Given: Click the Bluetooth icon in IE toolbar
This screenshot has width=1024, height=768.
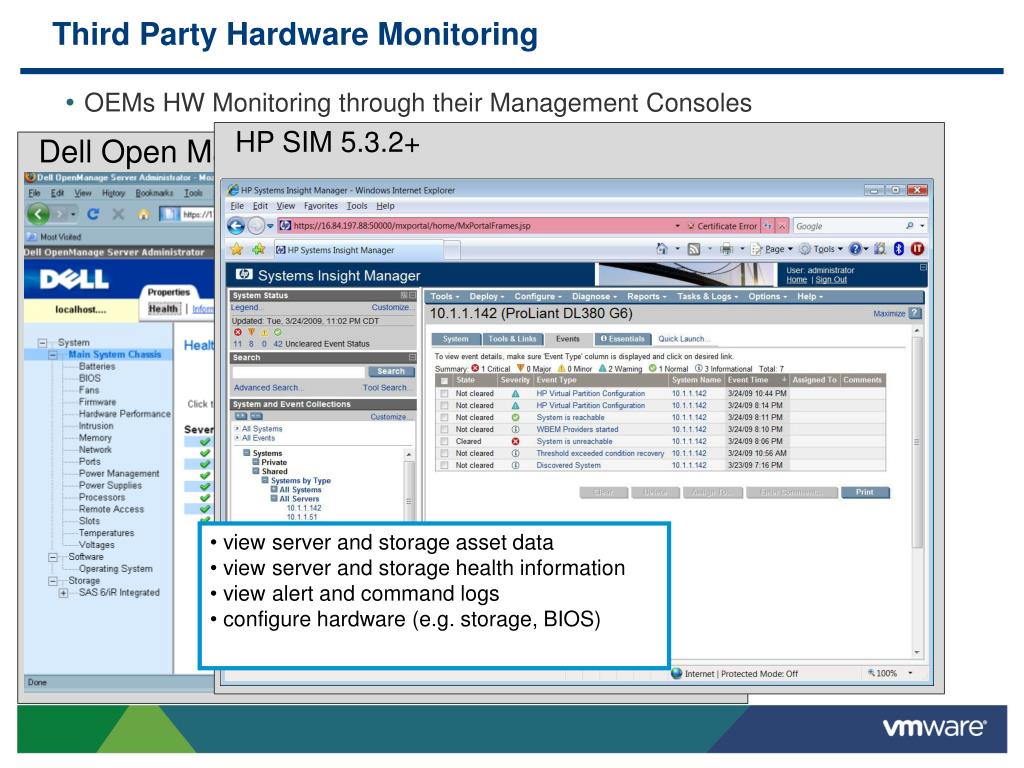Looking at the screenshot, I should coord(899,249).
